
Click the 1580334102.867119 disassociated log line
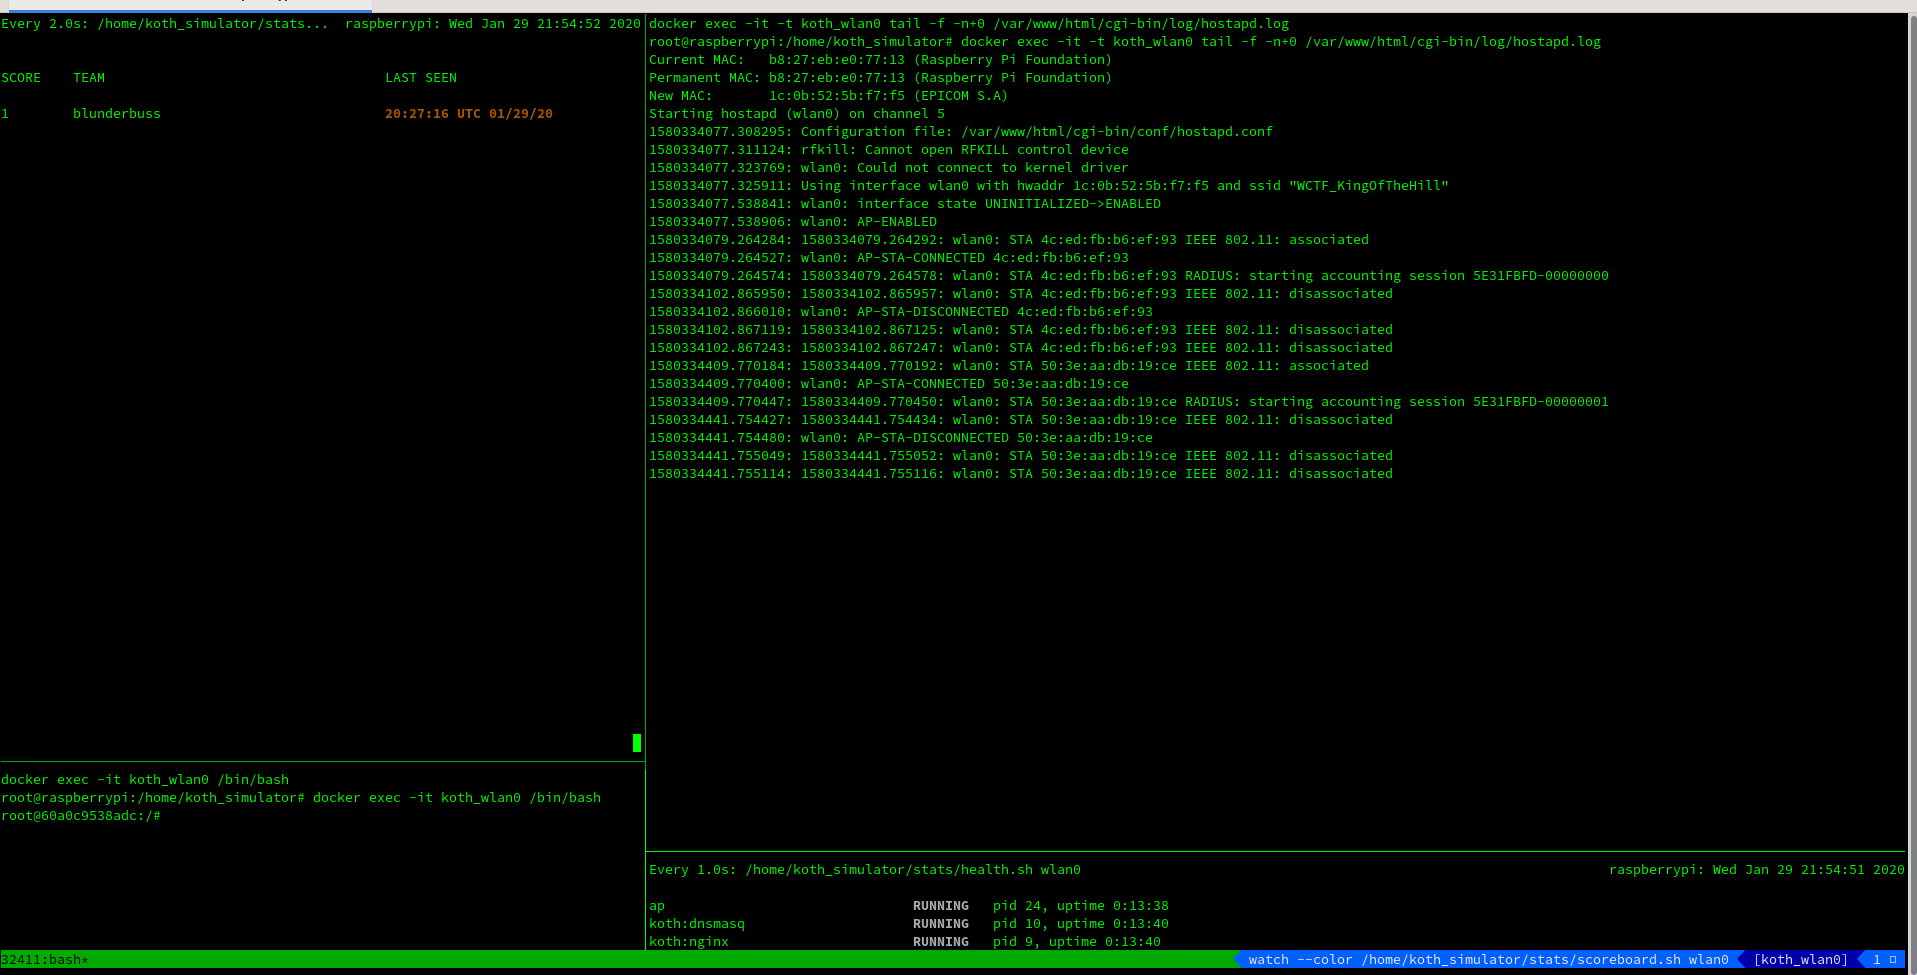1021,330
